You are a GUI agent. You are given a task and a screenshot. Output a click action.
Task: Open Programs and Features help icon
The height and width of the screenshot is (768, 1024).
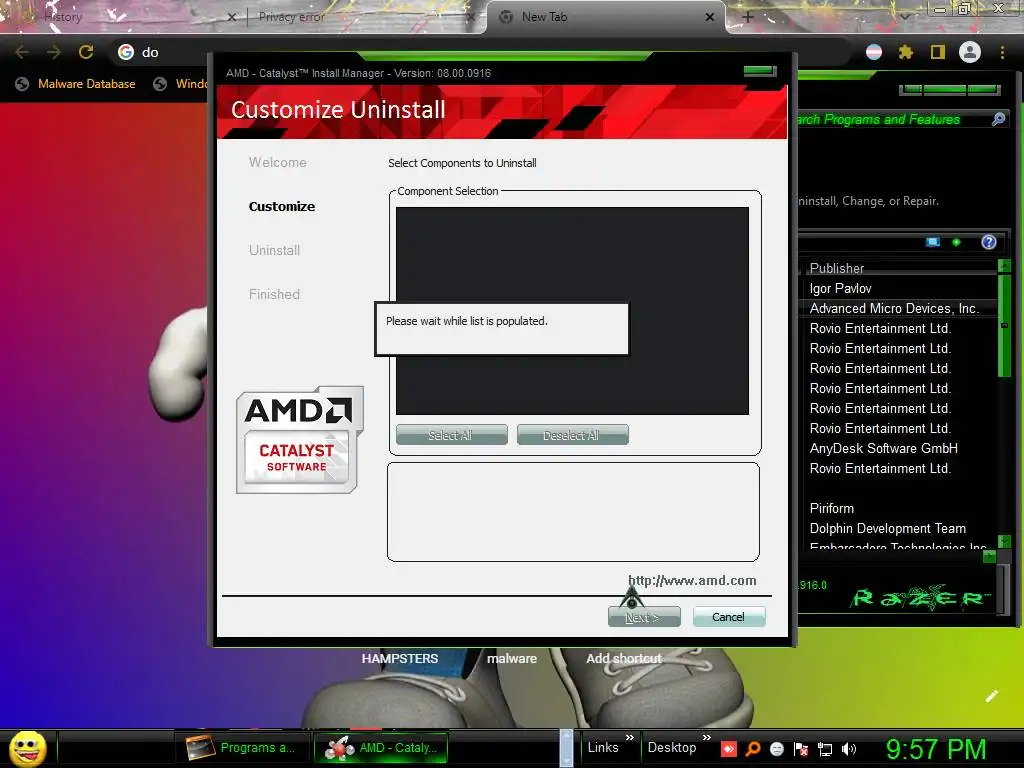[989, 242]
